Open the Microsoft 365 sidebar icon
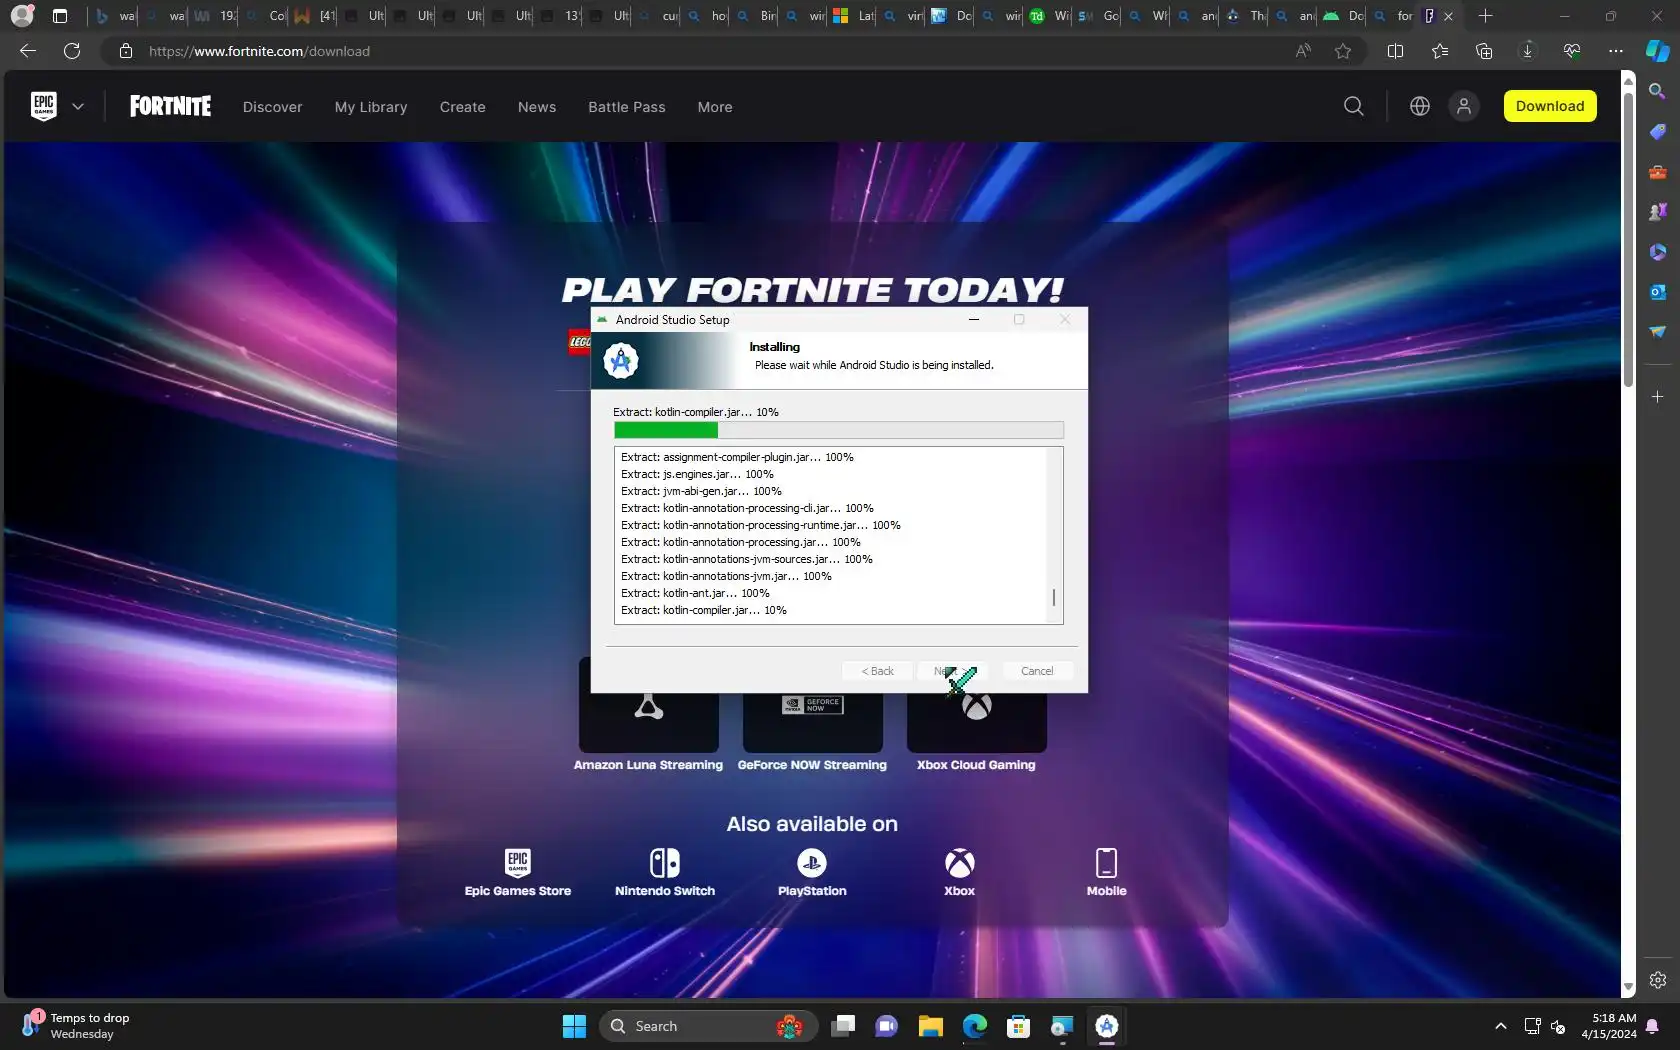Image resolution: width=1680 pixels, height=1050 pixels. coord(1657,251)
